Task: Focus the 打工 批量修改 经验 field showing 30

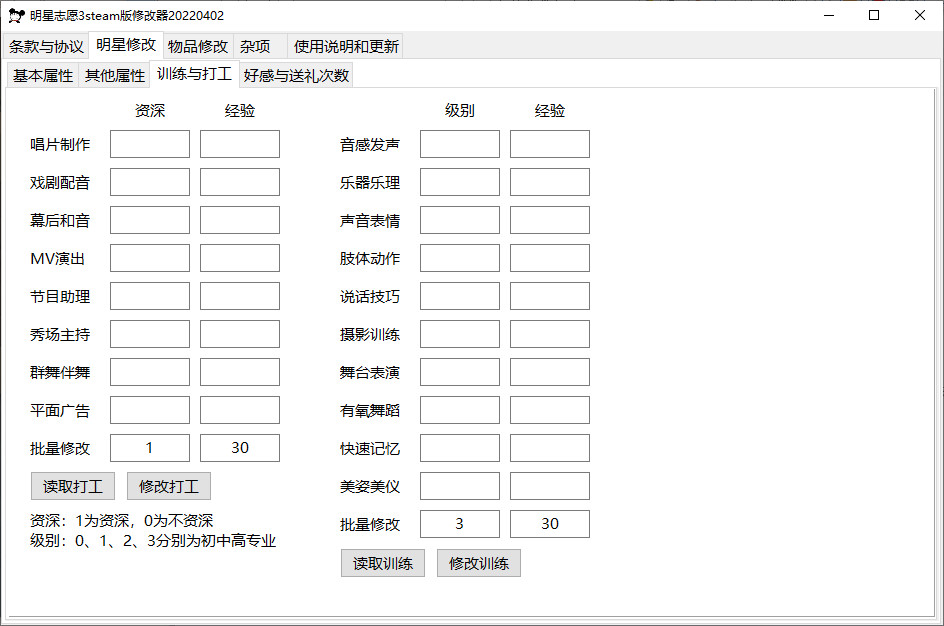Action: point(240,448)
